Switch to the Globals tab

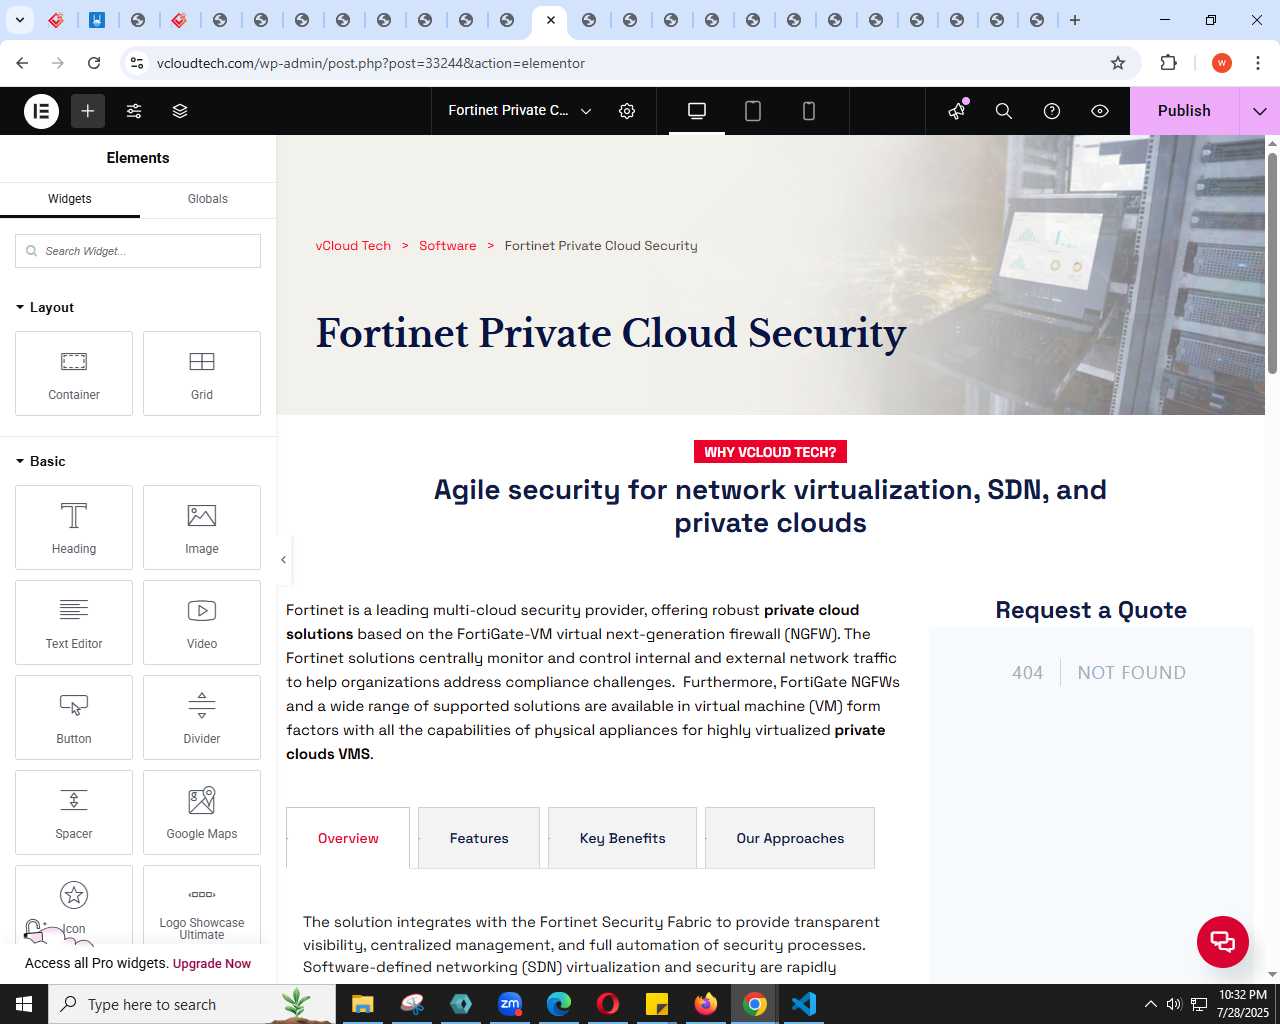point(208,199)
